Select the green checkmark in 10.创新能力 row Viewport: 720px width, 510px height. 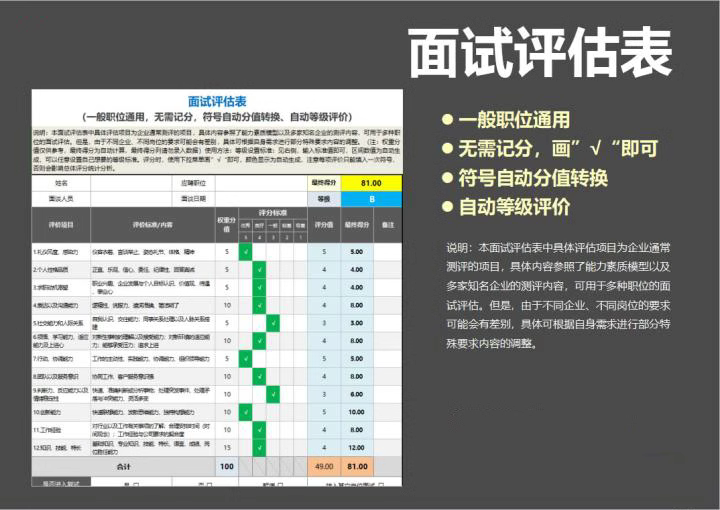[246, 411]
